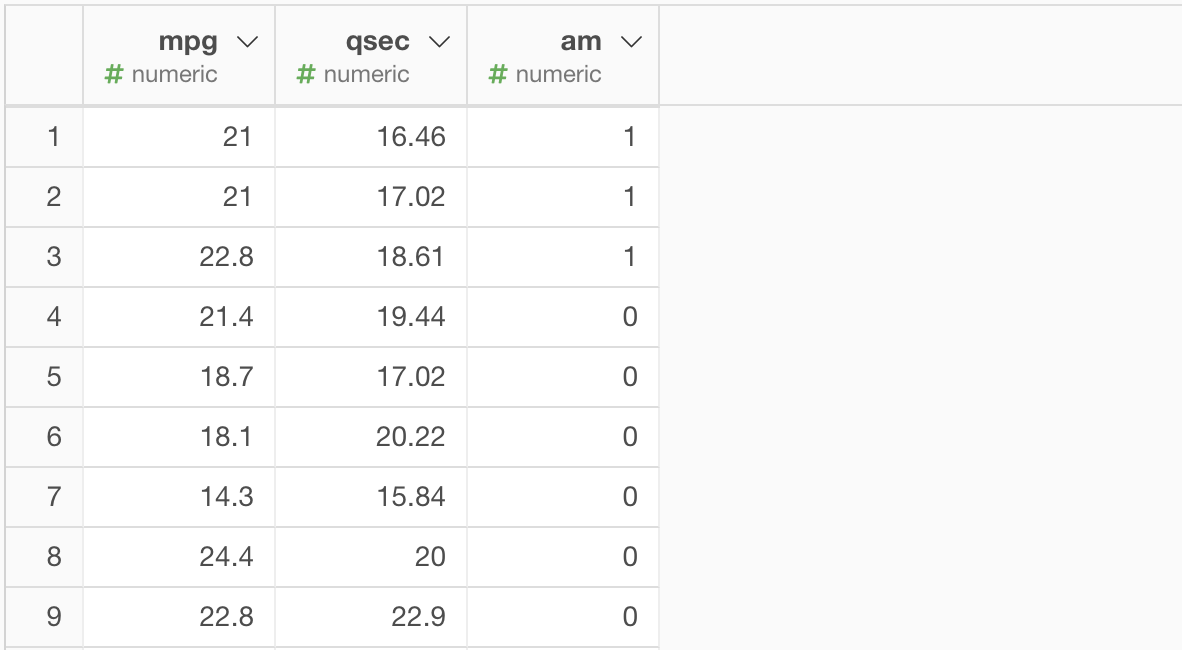Click the mpg cell showing 14.3
Viewport: 1182px width, 650px height.
point(226,497)
